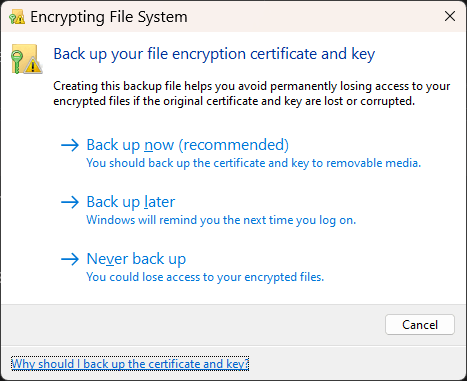Click "You should back up the certificate" description
Image resolution: width=467 pixels, height=381 pixels.
tap(254, 163)
